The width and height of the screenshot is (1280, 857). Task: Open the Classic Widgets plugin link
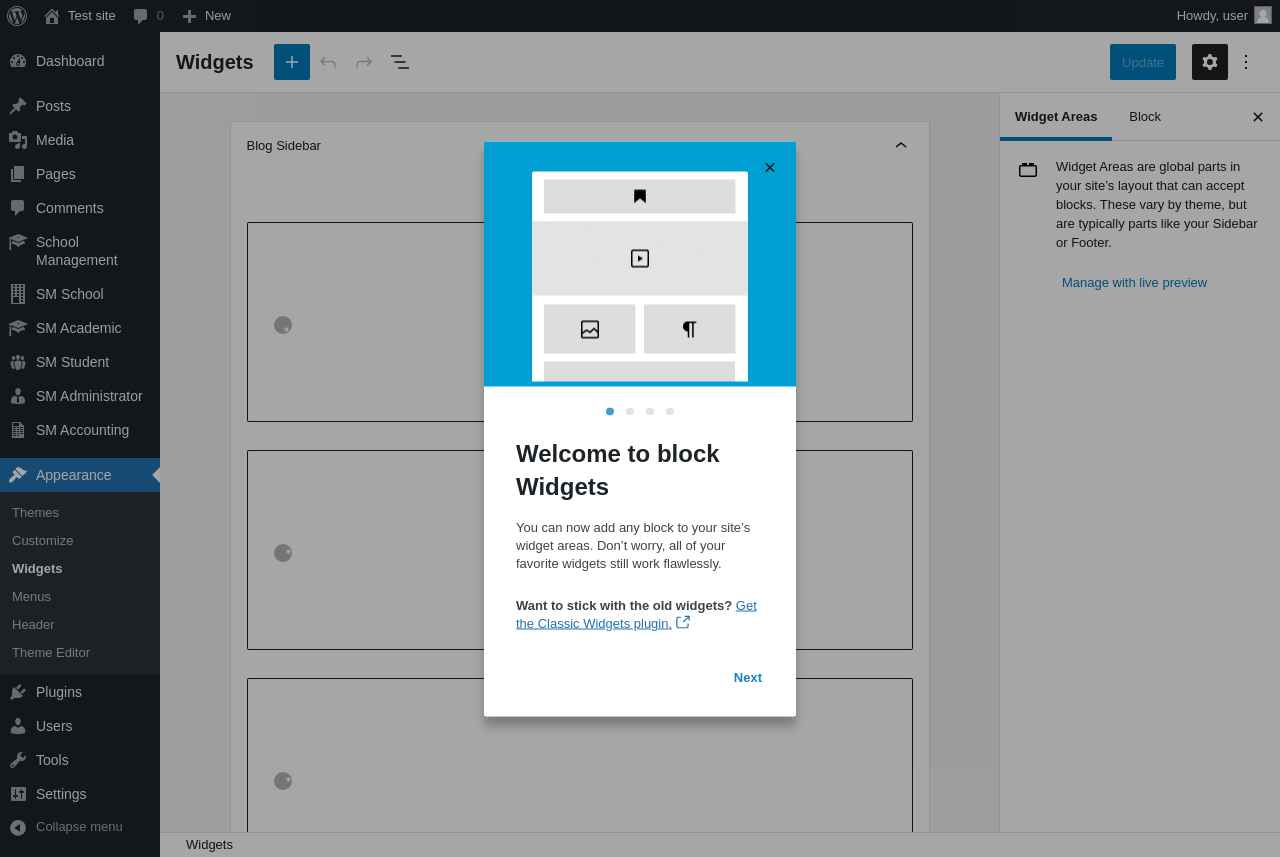click(594, 623)
